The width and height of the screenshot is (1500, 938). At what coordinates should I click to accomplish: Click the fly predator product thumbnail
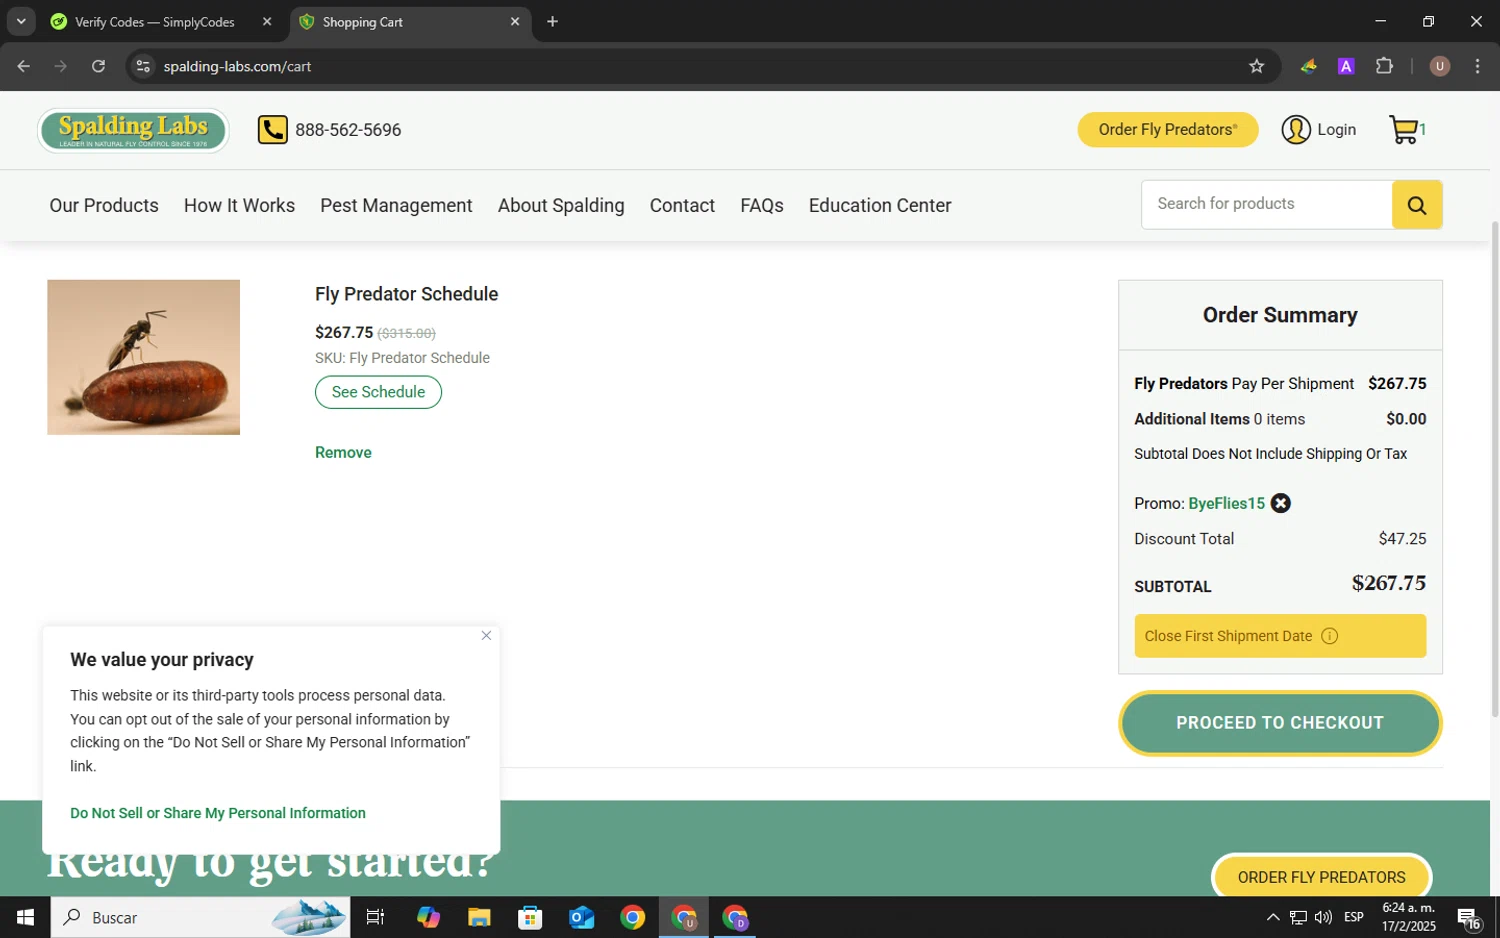tap(143, 357)
